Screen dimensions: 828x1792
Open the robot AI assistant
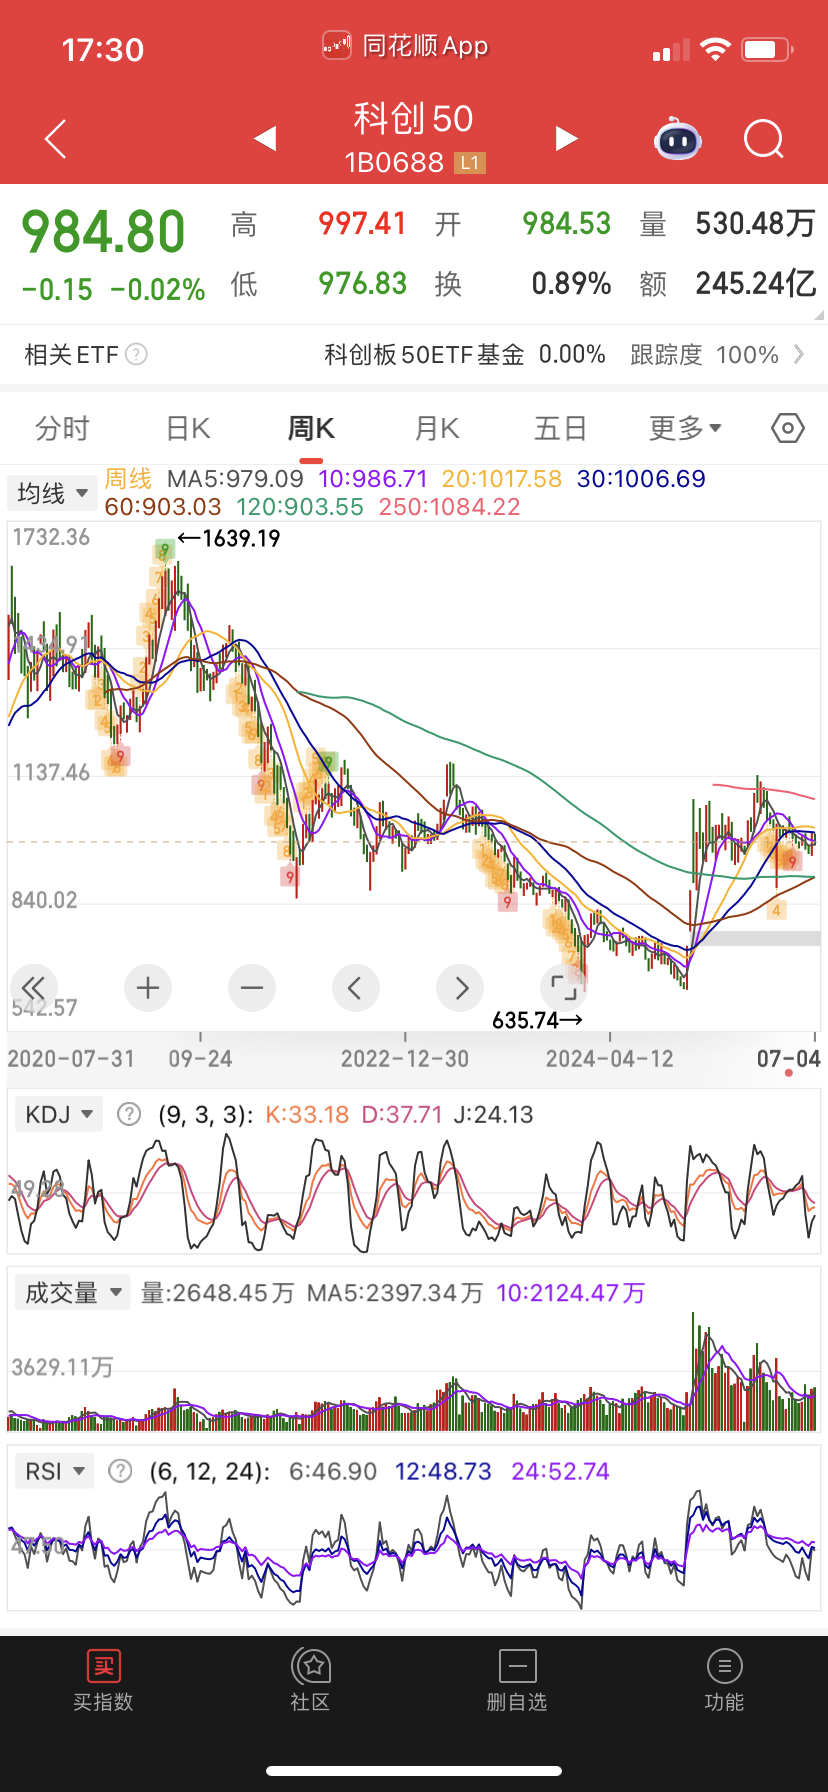point(678,139)
